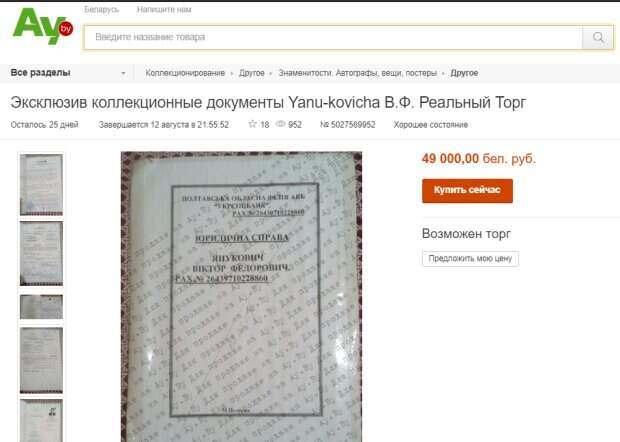Image resolution: width=620 pixels, height=442 pixels.
Task: Click the magnifier search icon button
Action: (598, 37)
